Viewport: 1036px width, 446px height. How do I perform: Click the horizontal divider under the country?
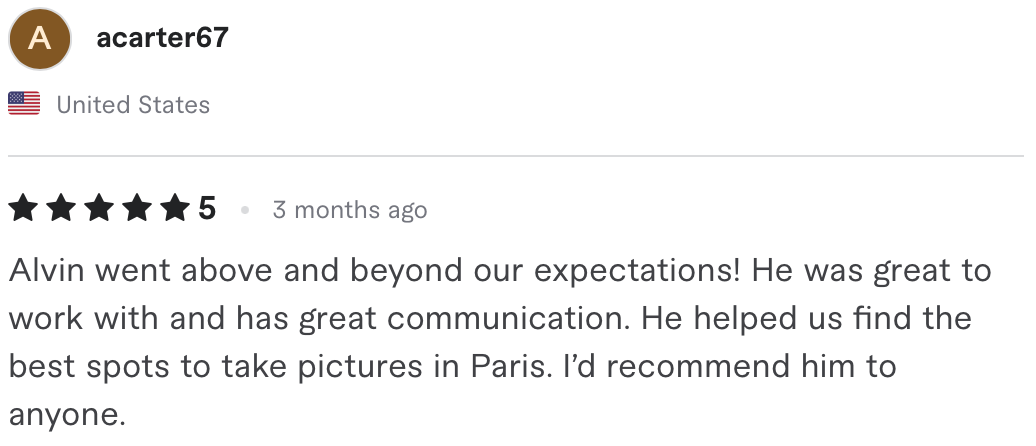[x=516, y=156]
